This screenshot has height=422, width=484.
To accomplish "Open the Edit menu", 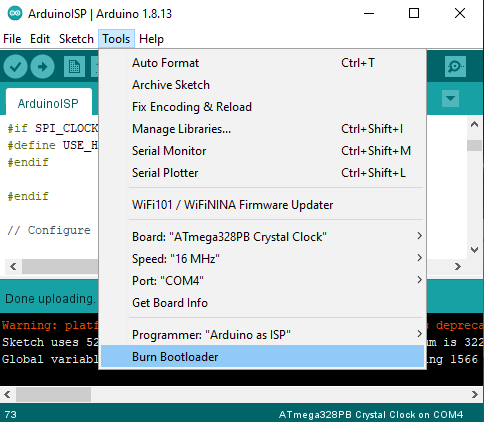I will pyautogui.click(x=40, y=39).
